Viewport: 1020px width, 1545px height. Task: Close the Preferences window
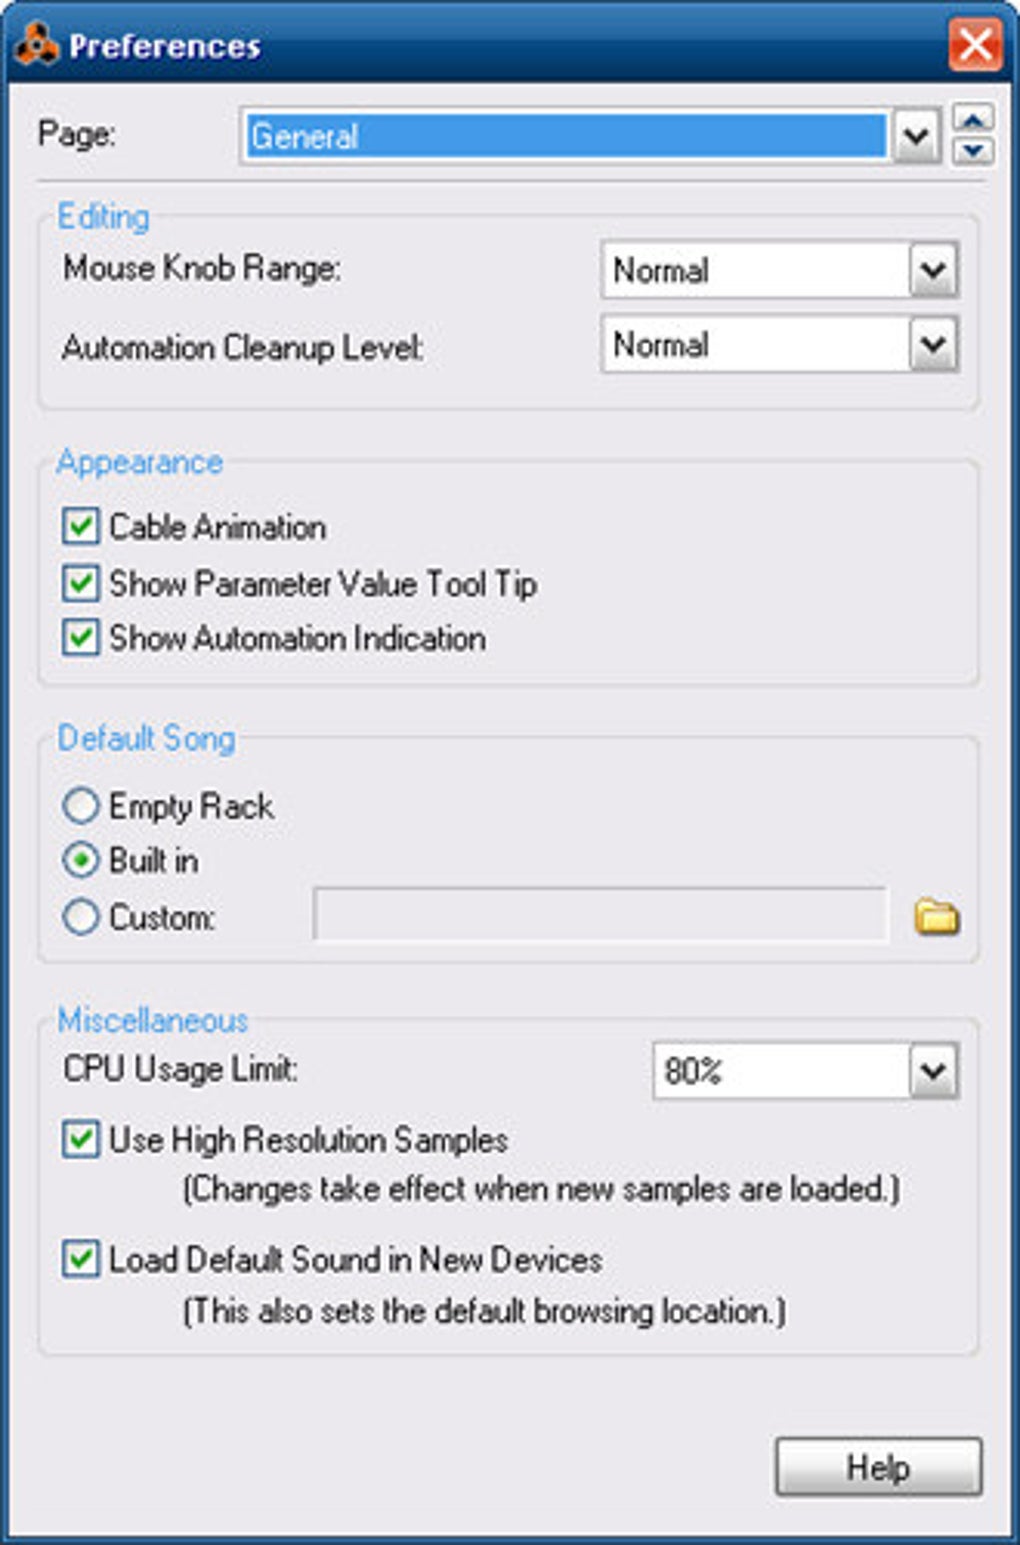point(974,45)
